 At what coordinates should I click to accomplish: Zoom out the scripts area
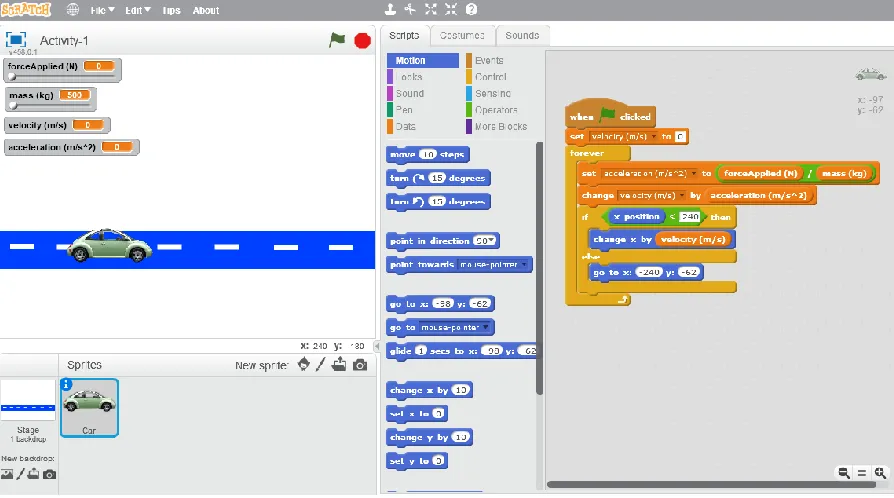[844, 472]
